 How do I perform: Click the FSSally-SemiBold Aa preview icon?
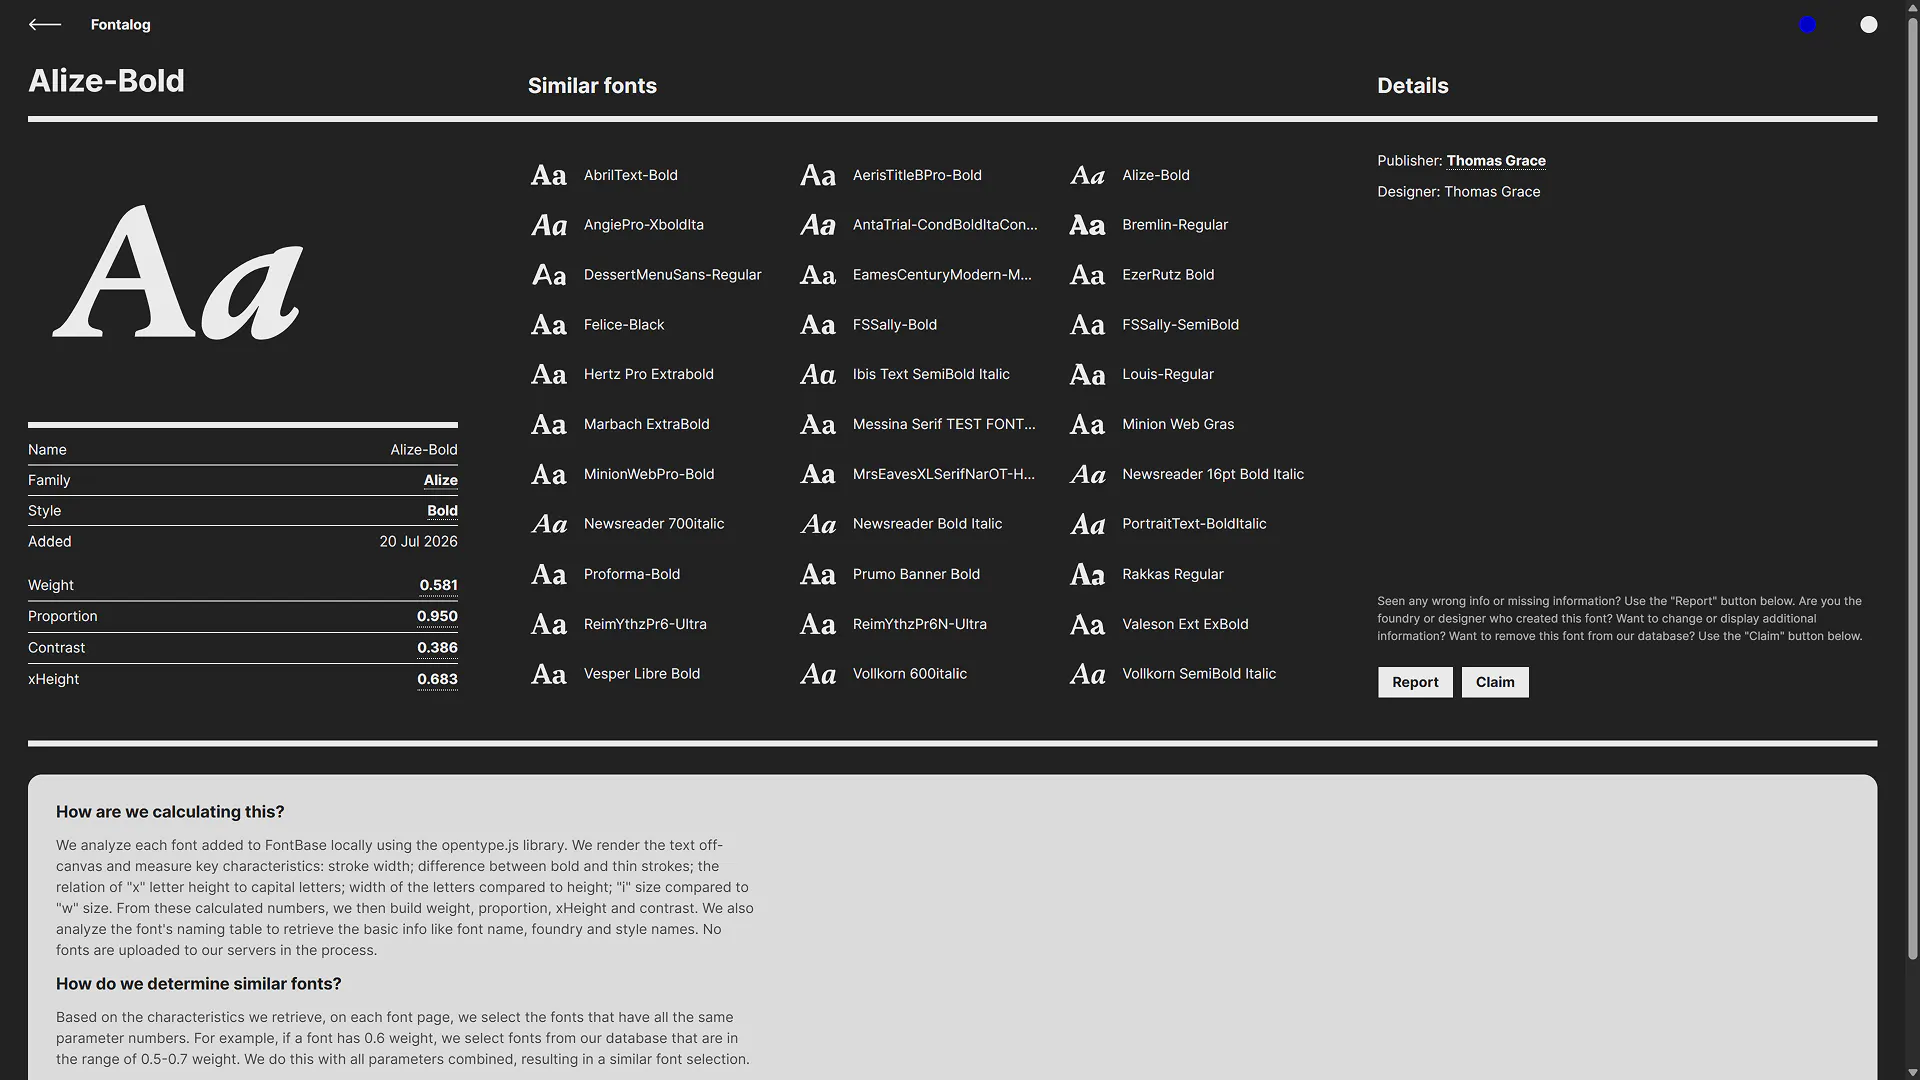point(1087,325)
